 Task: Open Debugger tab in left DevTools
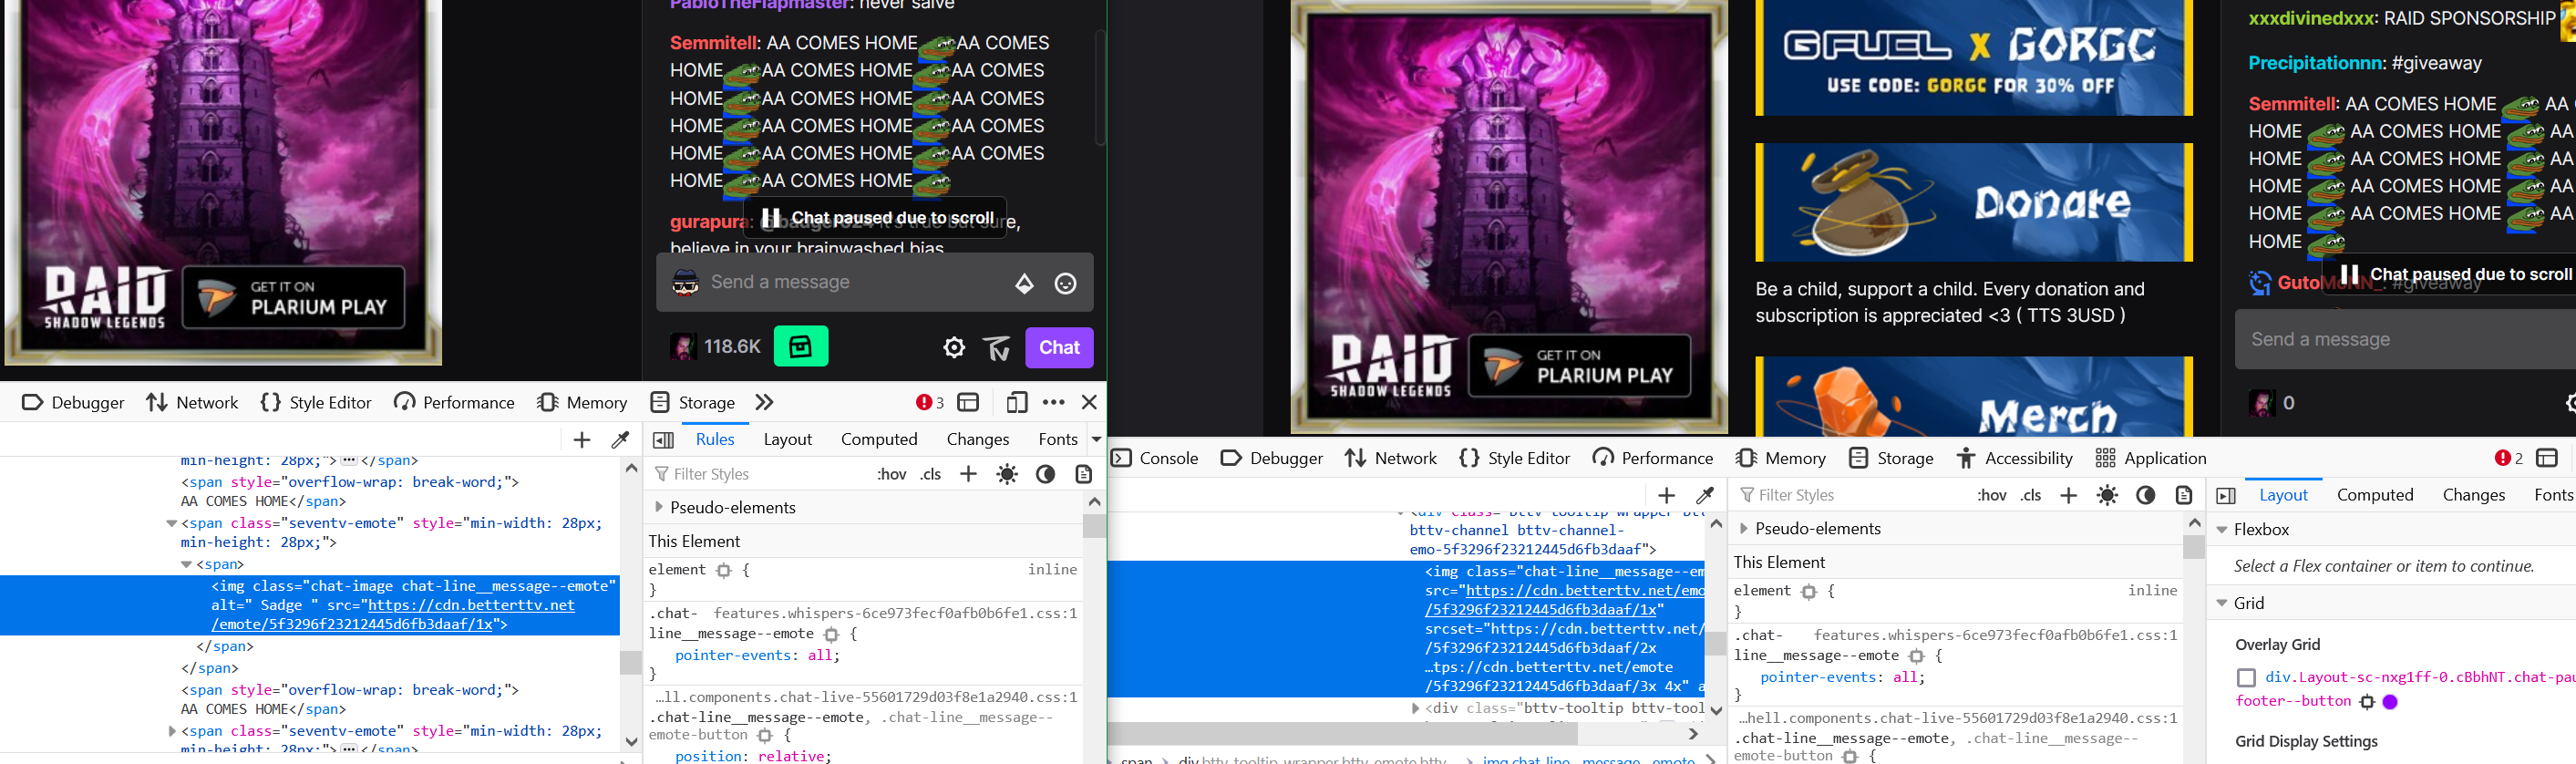coord(73,402)
